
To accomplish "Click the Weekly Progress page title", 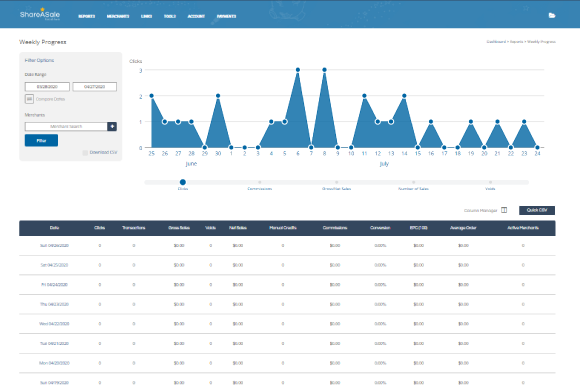I will pyautogui.click(x=43, y=42).
